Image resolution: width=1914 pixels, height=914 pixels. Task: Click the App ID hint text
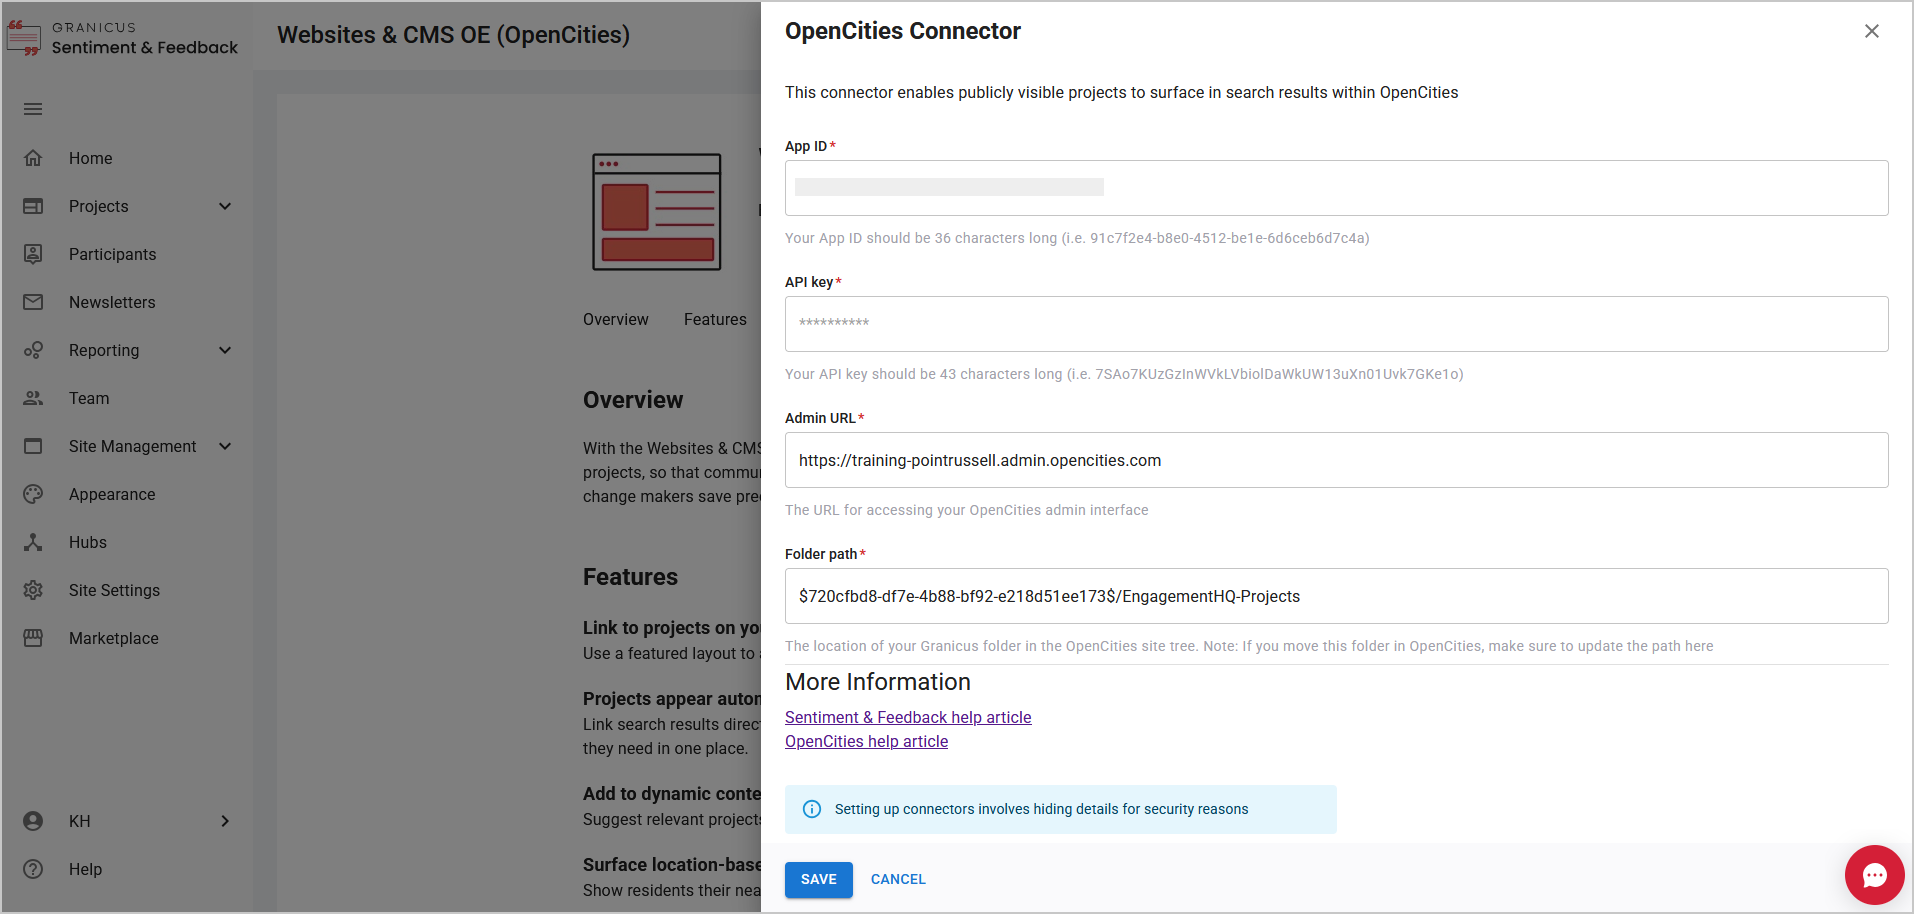click(1077, 238)
